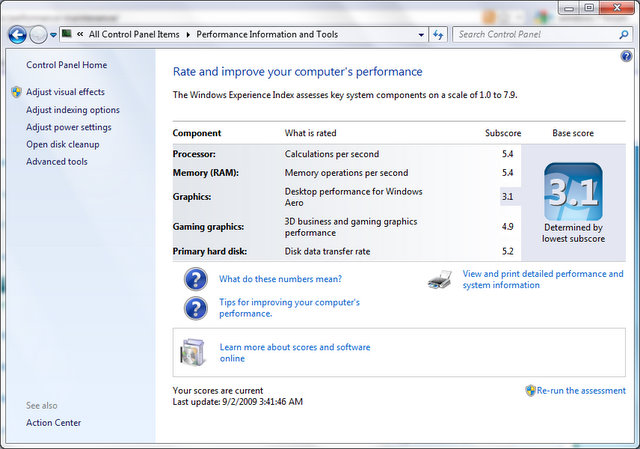Click the shield icon next to Re-run the assessment
The height and width of the screenshot is (449, 640).
tap(530, 391)
